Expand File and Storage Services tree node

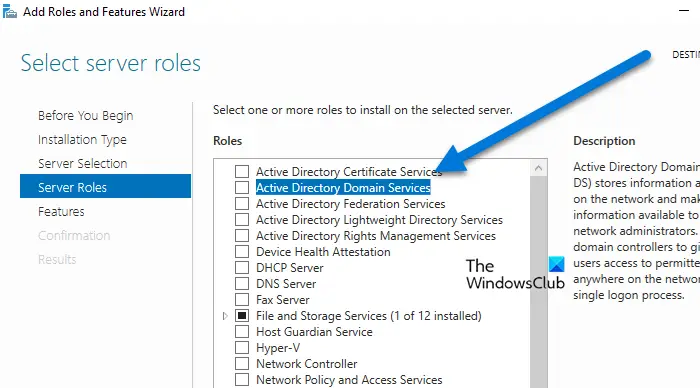click(225, 316)
